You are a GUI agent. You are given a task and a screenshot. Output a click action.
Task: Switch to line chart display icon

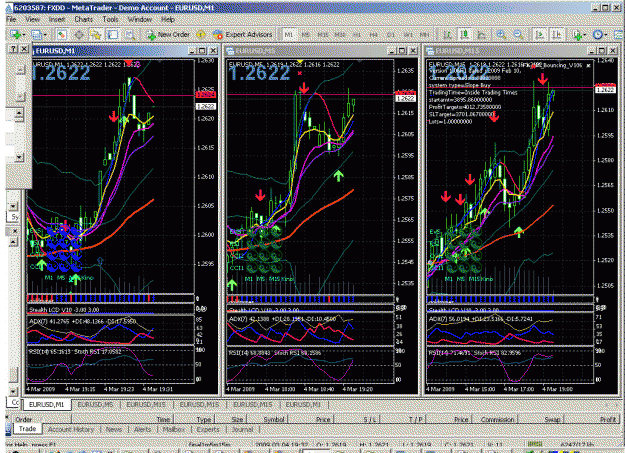(x=482, y=35)
